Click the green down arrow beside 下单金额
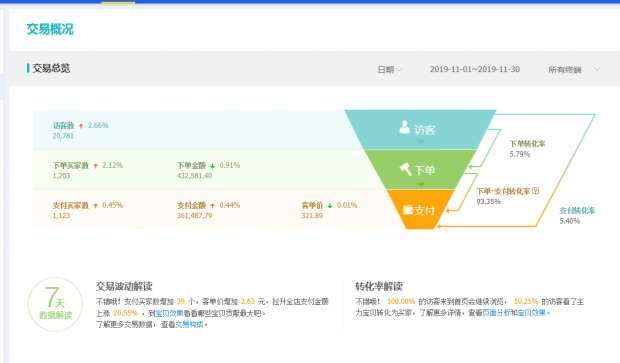Viewport: 620px width, 363px height. [x=212, y=166]
